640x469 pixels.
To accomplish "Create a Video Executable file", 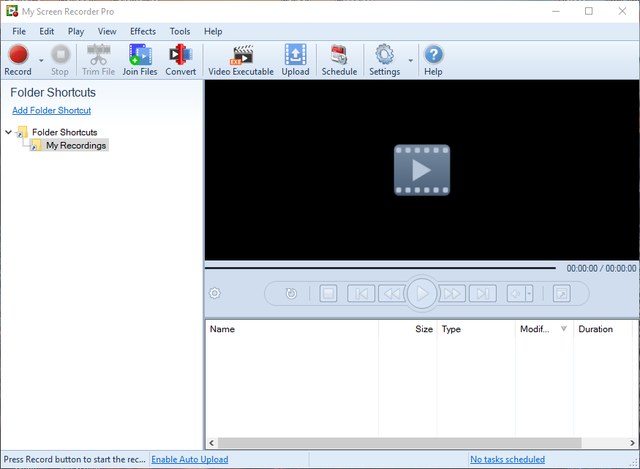I will click(241, 60).
